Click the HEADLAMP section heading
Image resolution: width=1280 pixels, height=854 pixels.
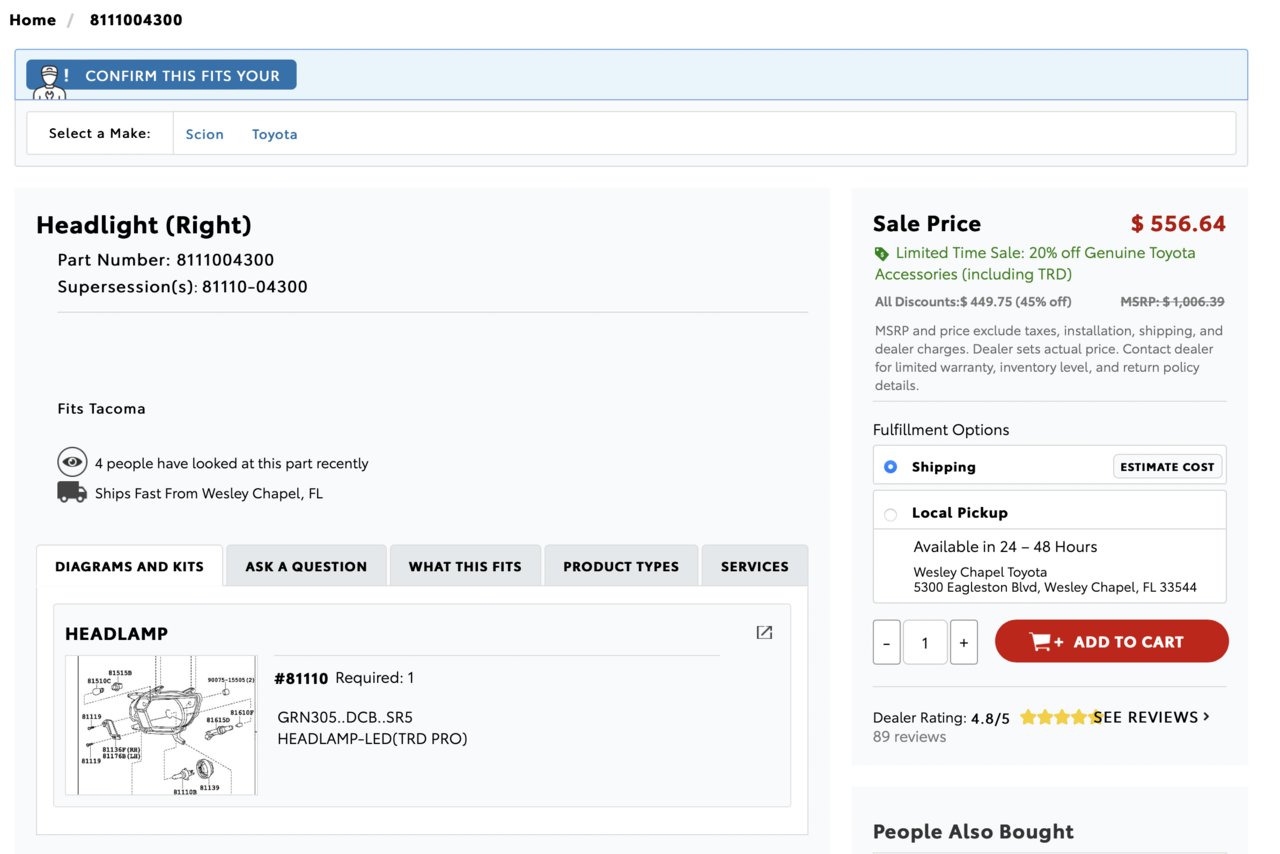pyautogui.click(x=116, y=634)
